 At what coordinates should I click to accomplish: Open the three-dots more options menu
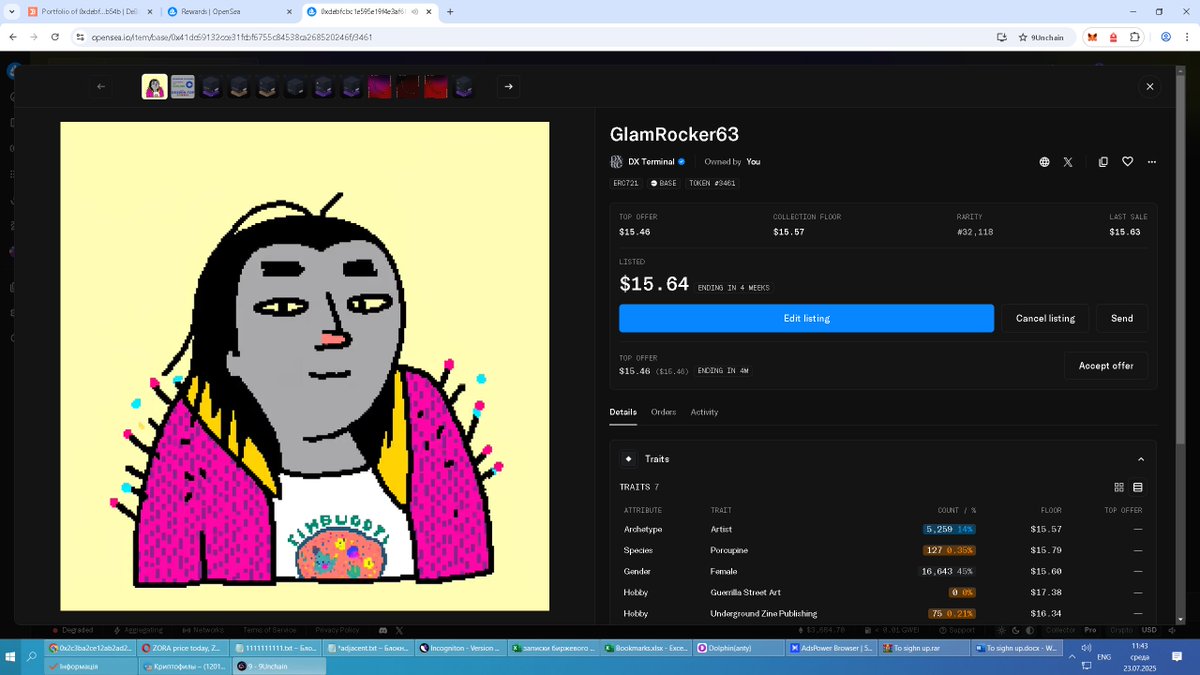pos(1152,162)
